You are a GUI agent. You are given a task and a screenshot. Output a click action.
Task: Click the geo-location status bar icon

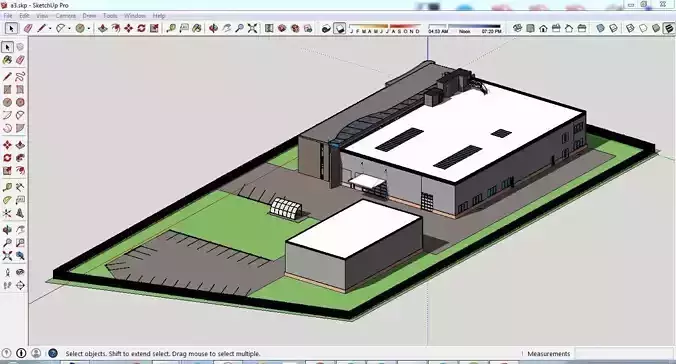point(6,353)
